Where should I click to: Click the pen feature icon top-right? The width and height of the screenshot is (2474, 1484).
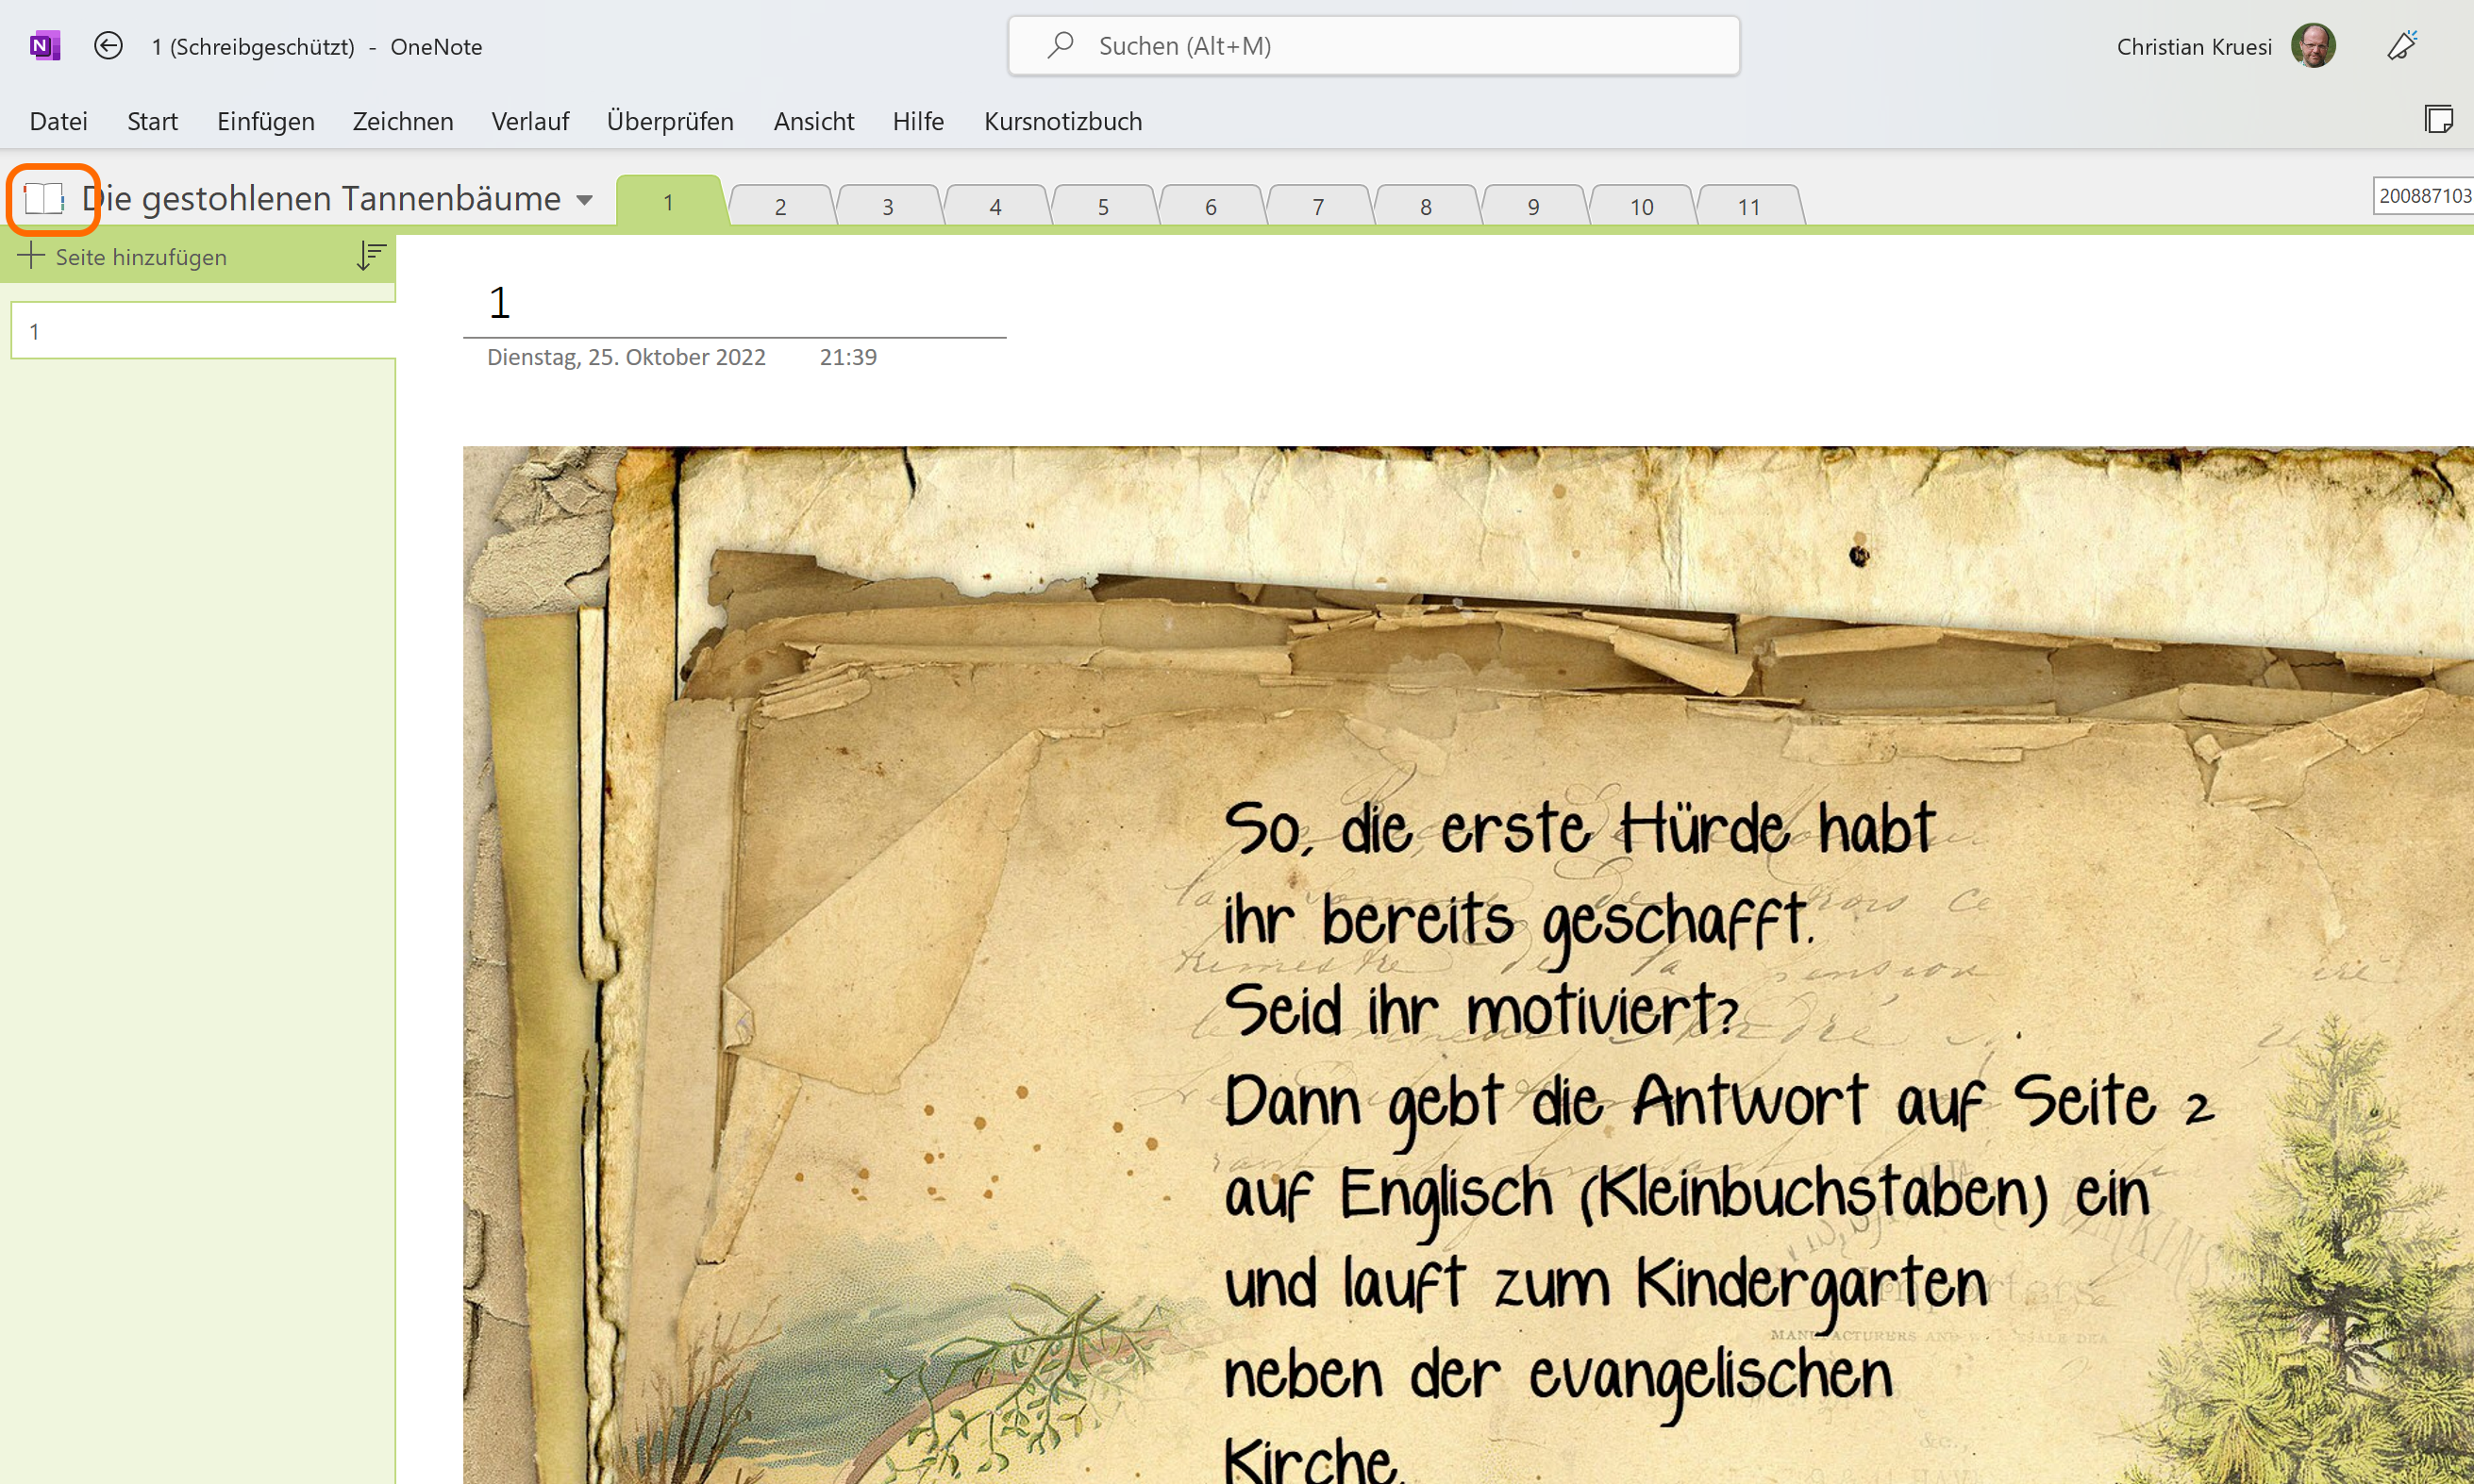click(x=2402, y=46)
